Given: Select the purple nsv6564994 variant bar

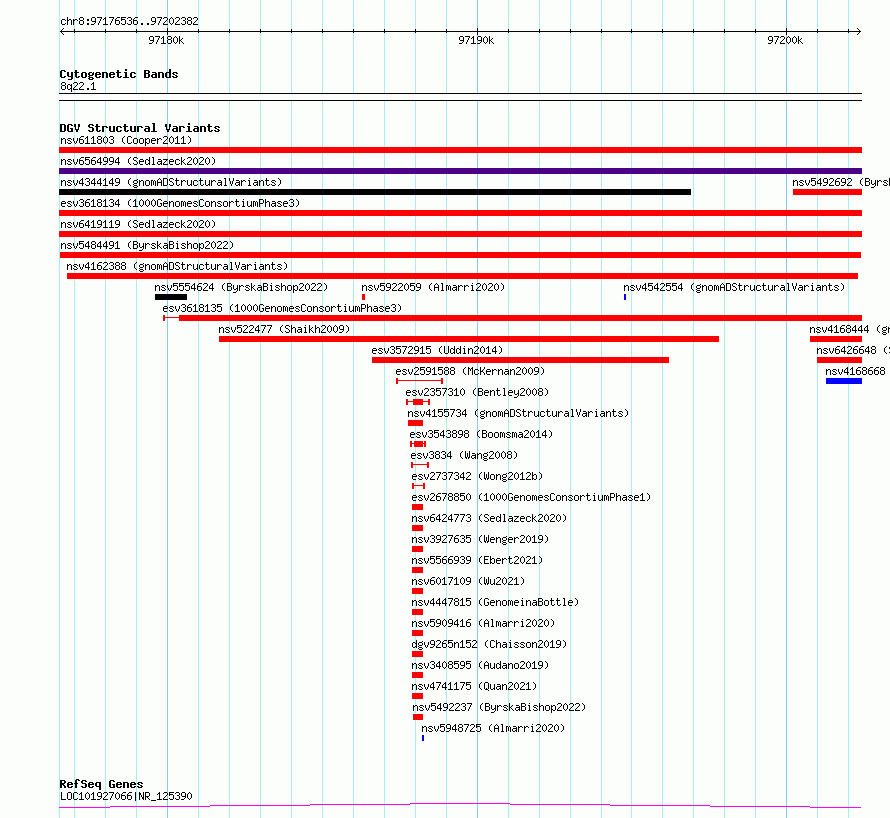Looking at the screenshot, I should coord(460,171).
